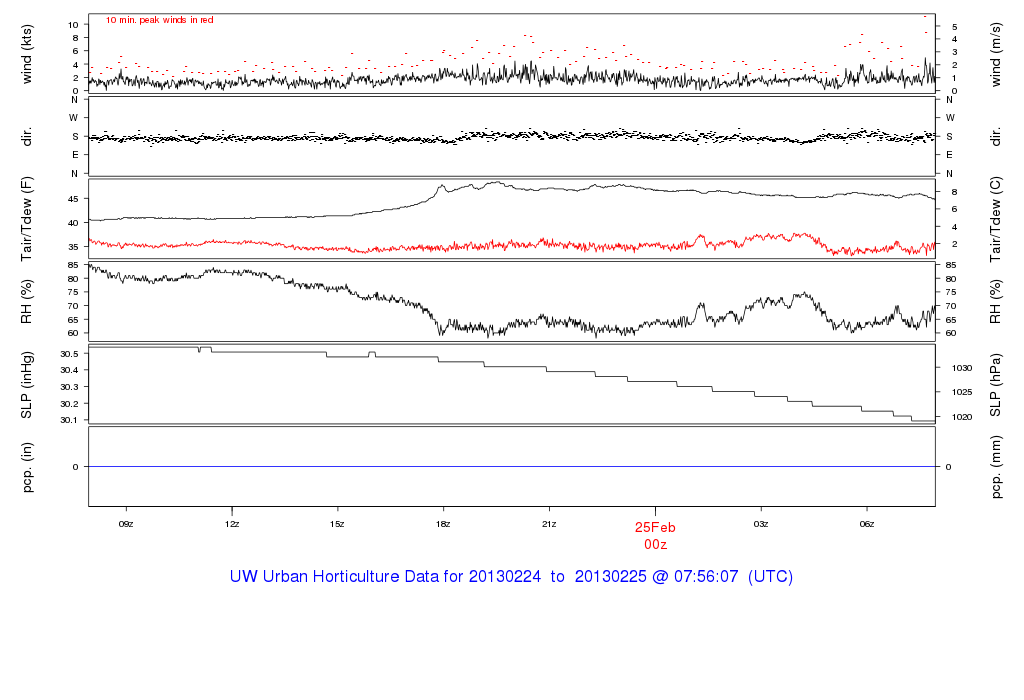Click the '03z' time axis tick label

[x=761, y=524]
